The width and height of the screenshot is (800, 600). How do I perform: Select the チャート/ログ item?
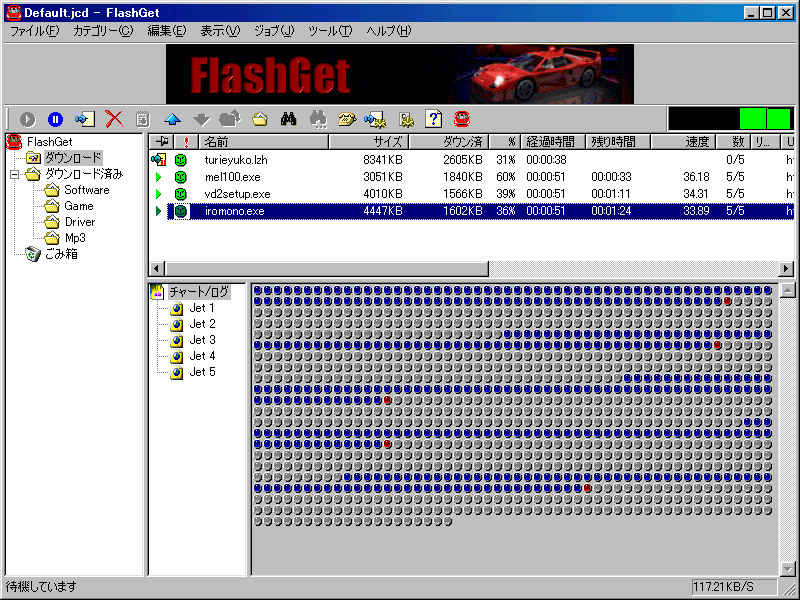199,292
